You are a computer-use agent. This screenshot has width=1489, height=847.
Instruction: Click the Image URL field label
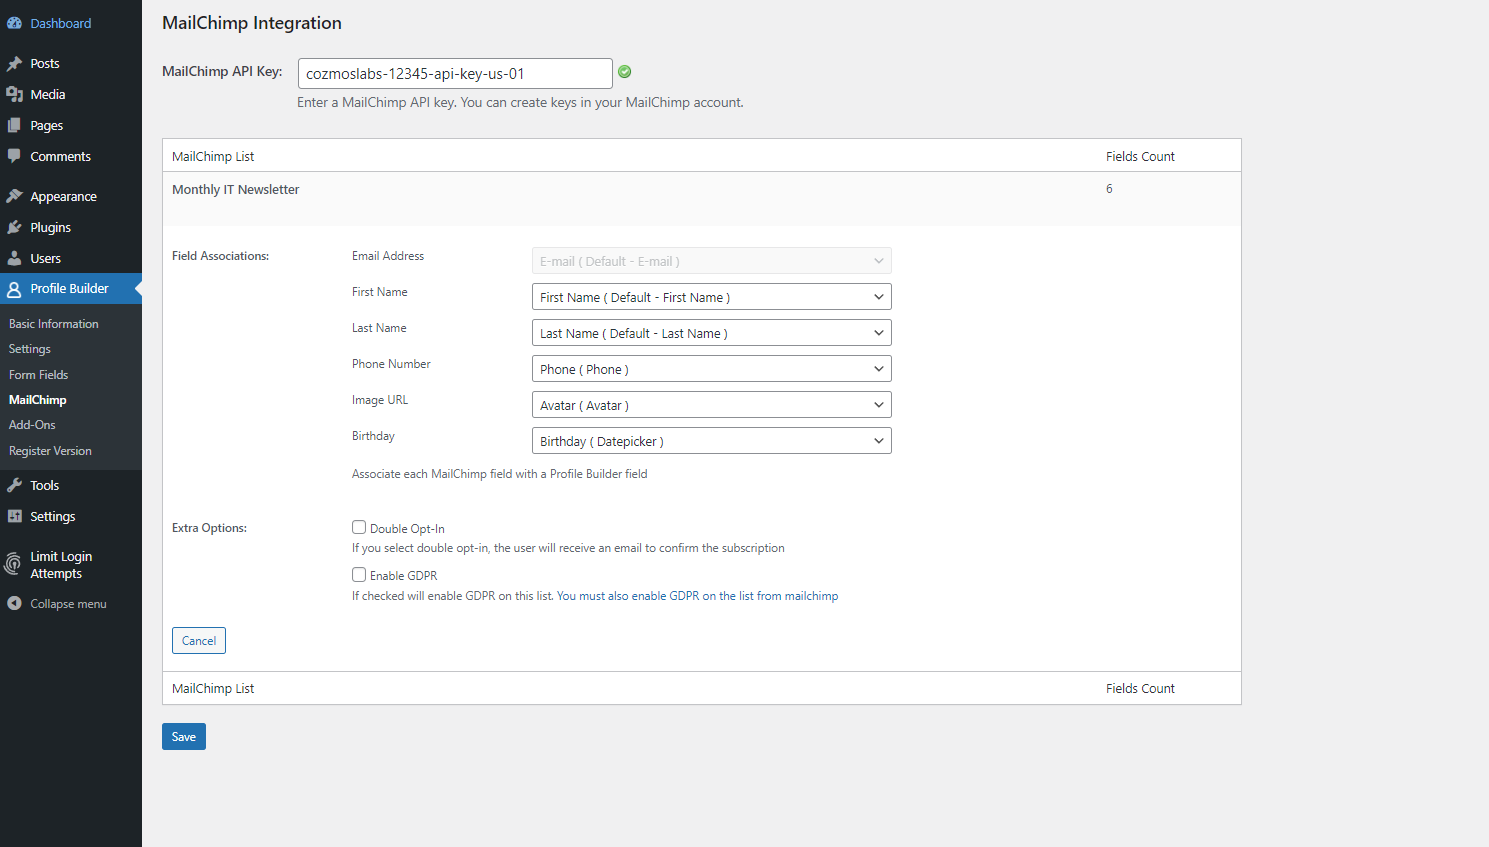pos(380,400)
